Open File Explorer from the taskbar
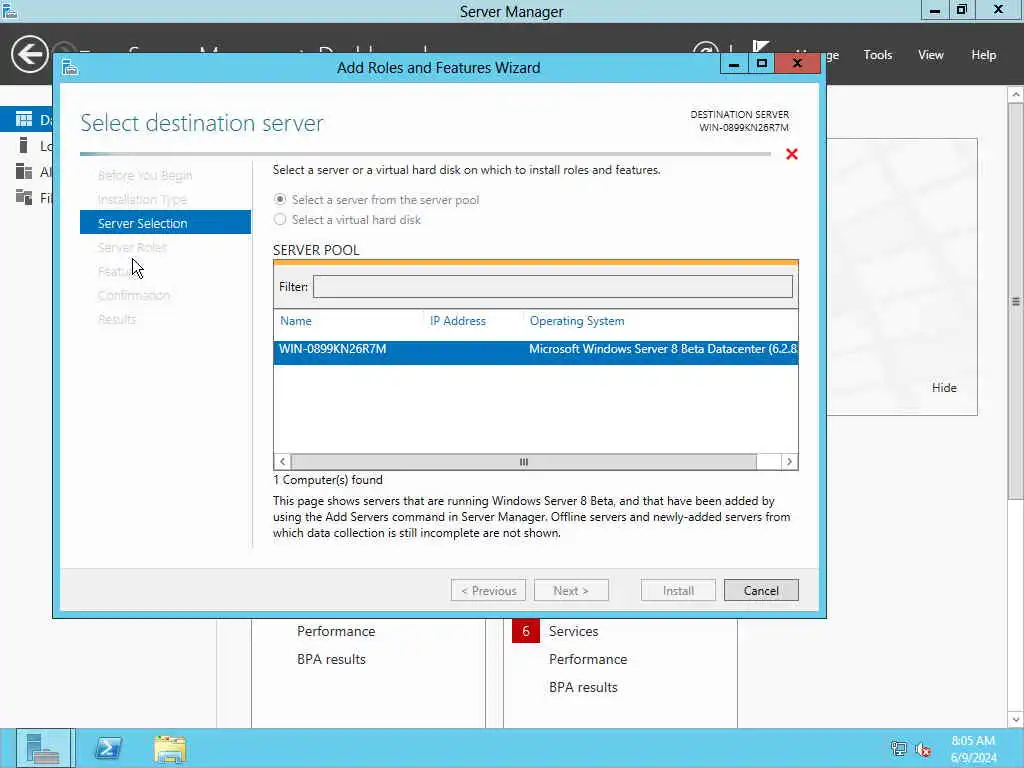The width and height of the screenshot is (1024, 768). 170,748
